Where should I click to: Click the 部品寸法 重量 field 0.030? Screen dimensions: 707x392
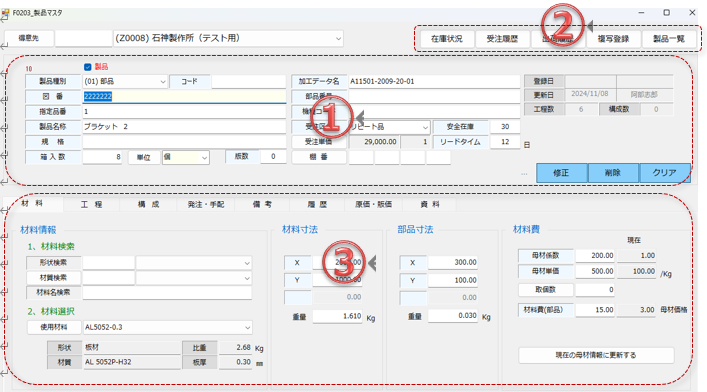[453, 316]
